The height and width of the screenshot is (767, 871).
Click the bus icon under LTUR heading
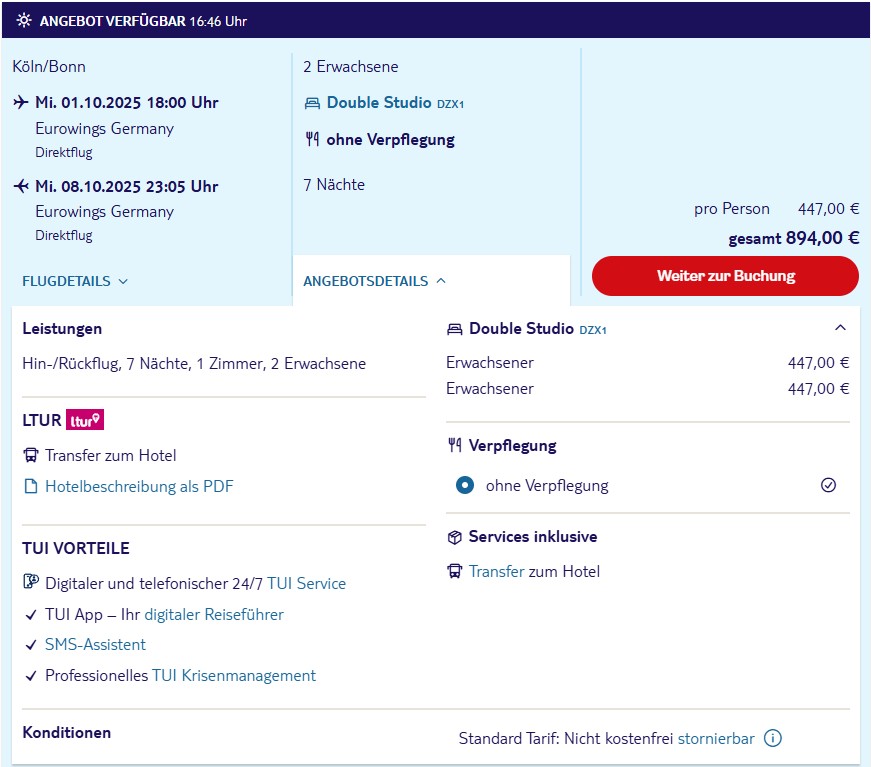click(31, 455)
